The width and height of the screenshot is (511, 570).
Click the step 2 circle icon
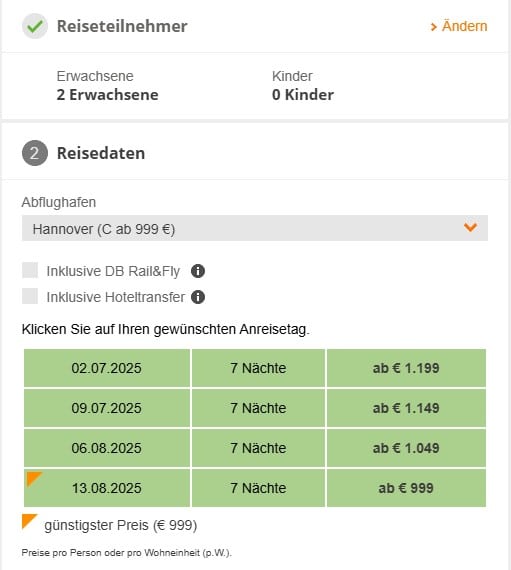[35, 153]
